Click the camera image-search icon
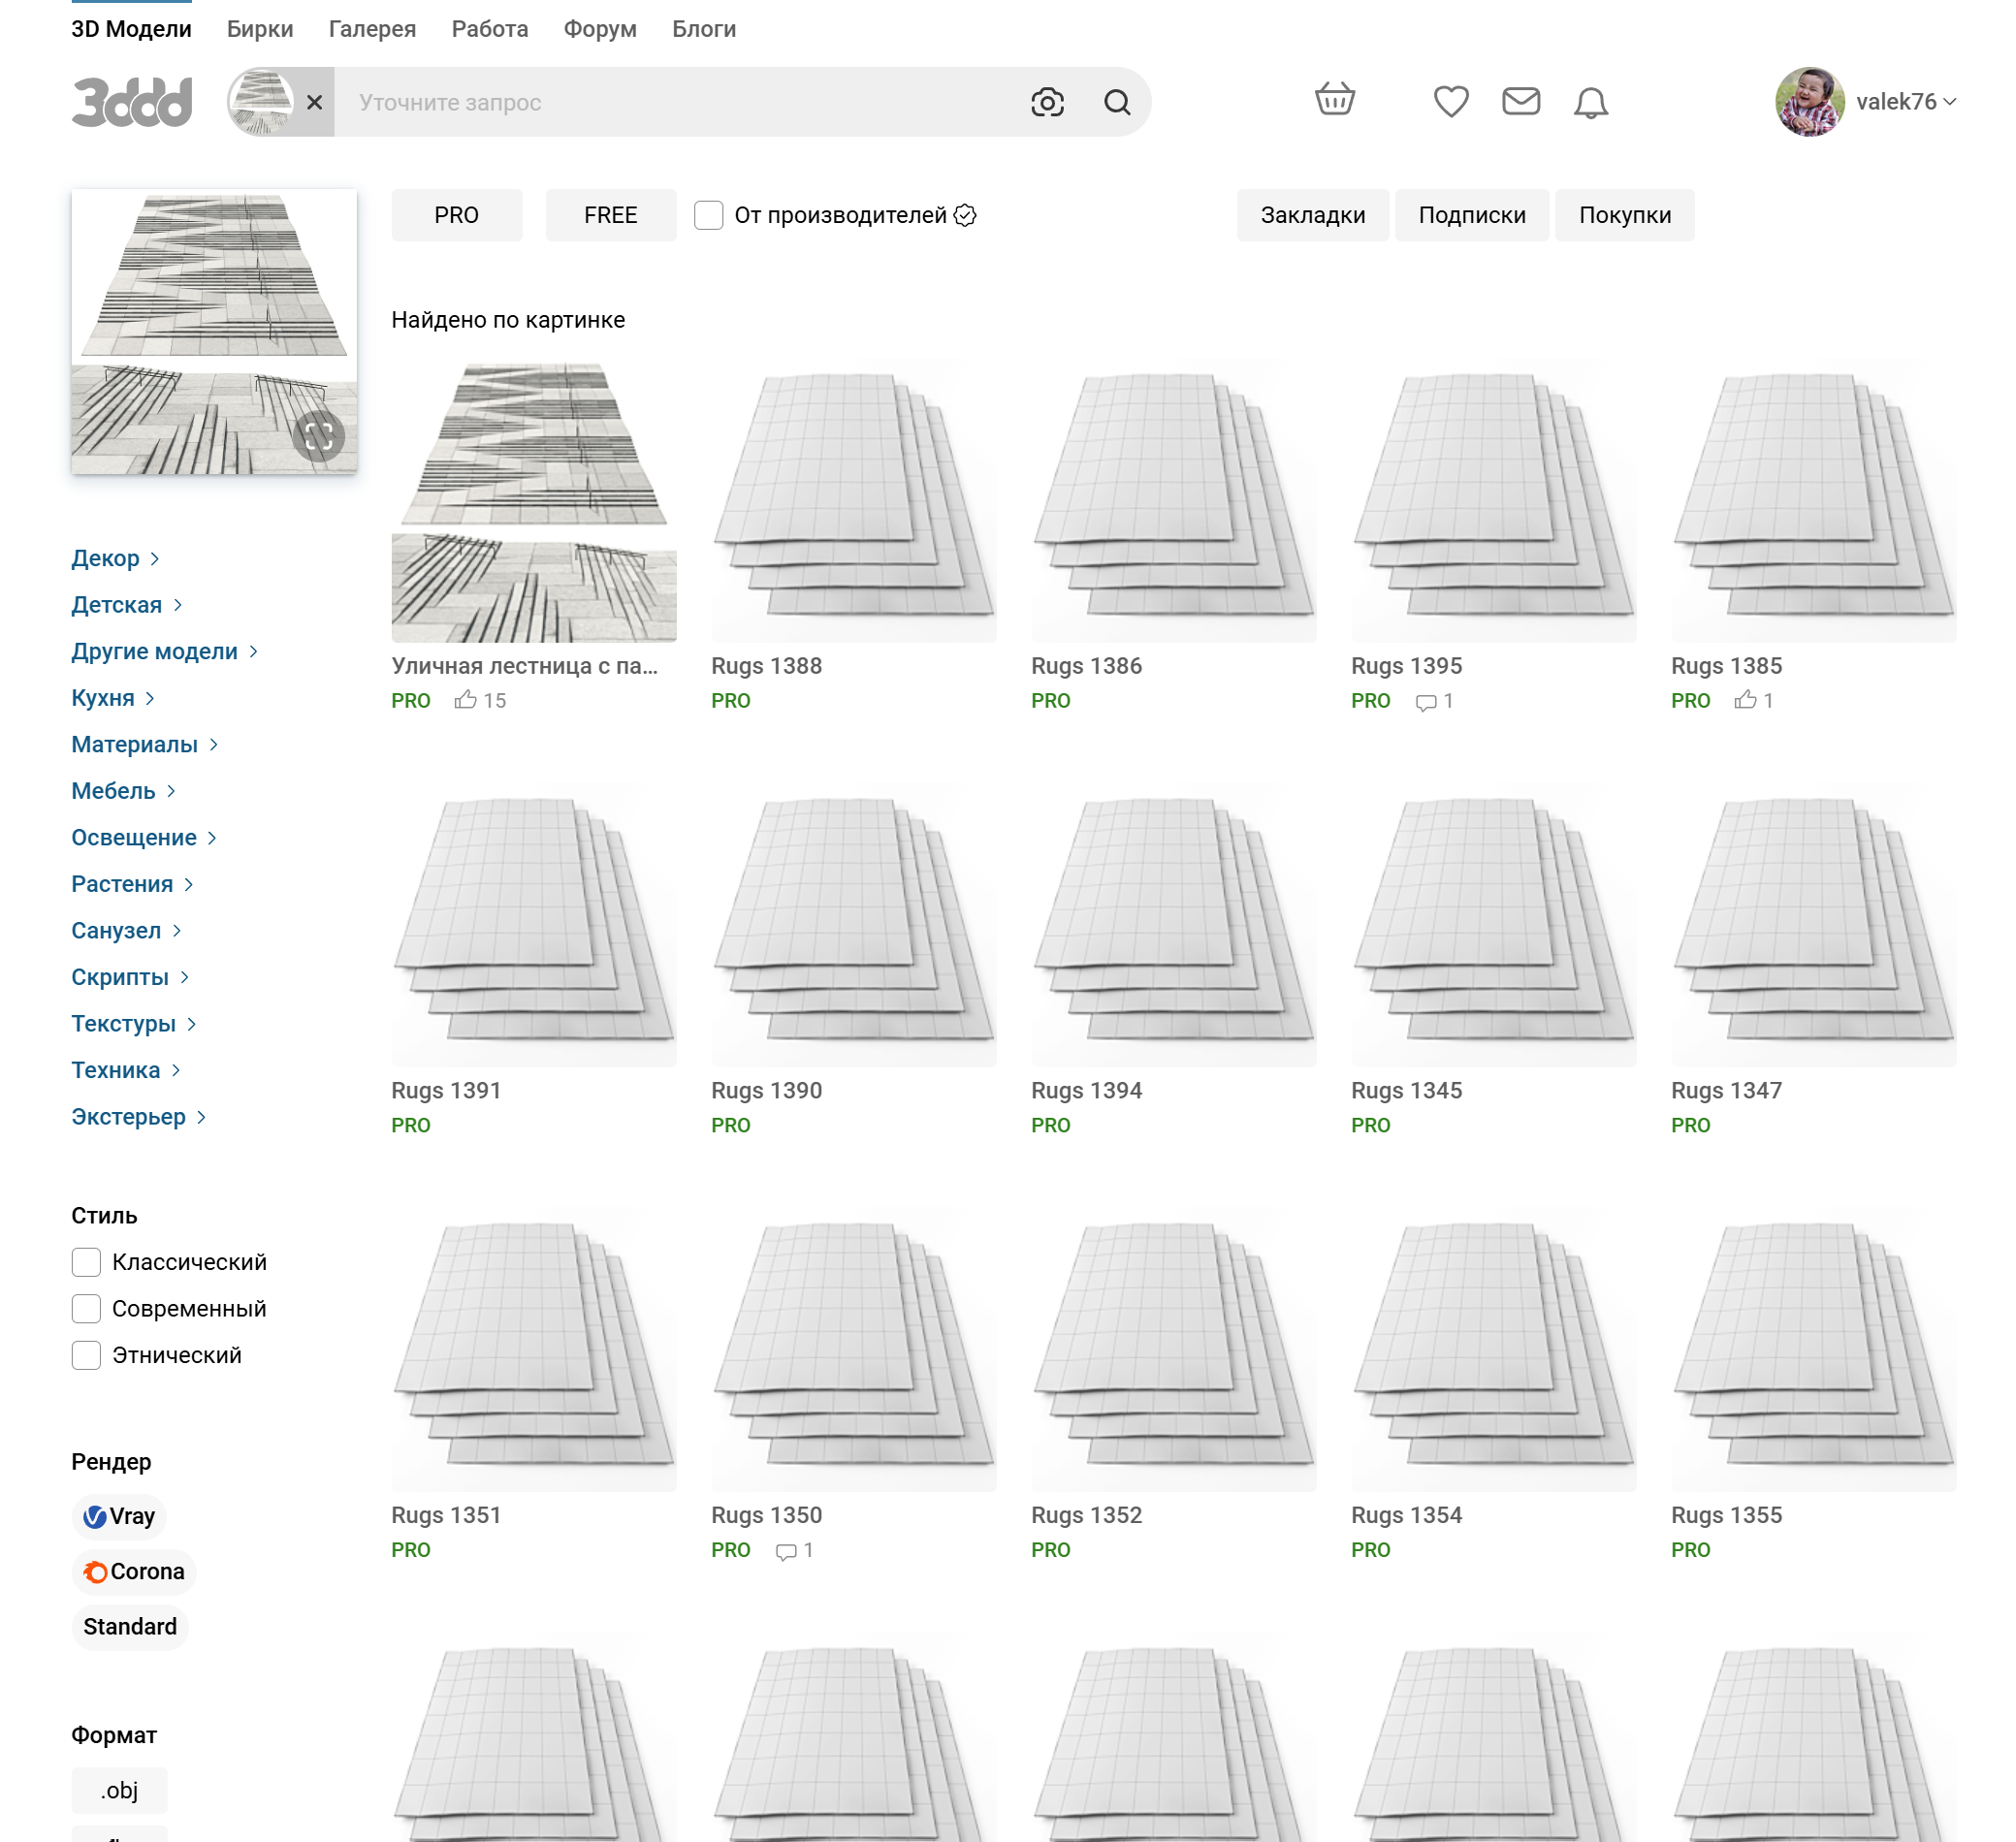The image size is (2016, 1842). pyautogui.click(x=1047, y=102)
